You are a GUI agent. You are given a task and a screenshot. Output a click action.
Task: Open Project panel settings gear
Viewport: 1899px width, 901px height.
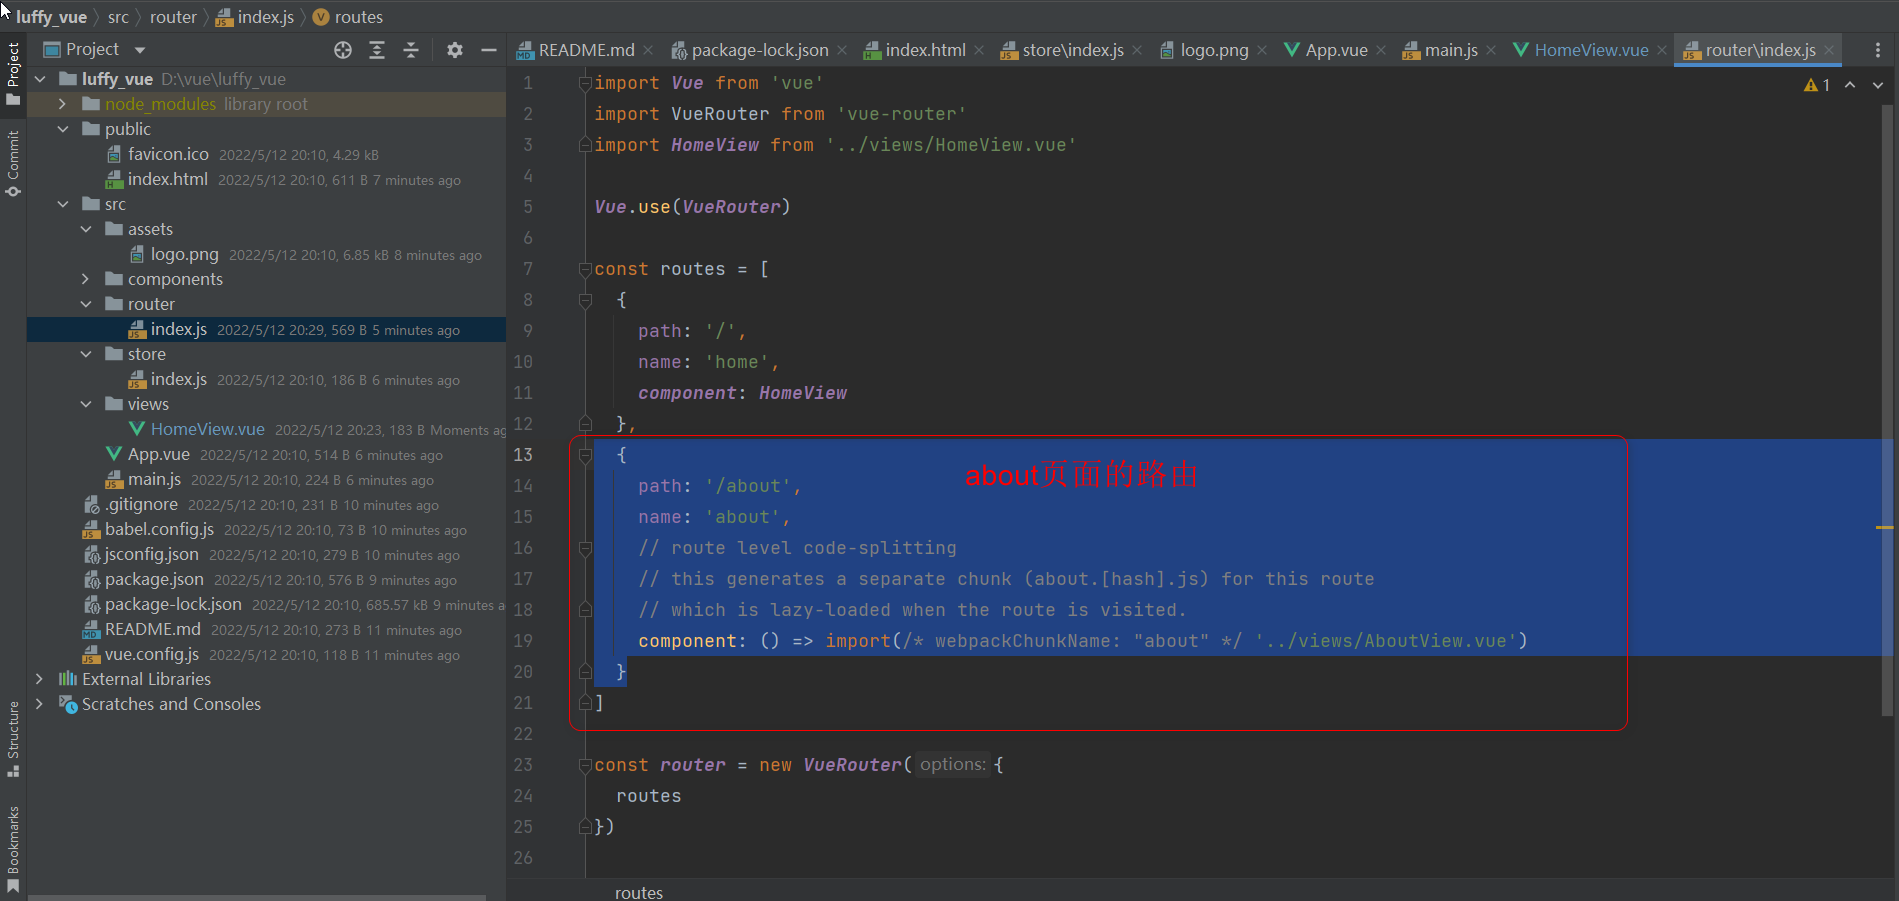coord(455,50)
